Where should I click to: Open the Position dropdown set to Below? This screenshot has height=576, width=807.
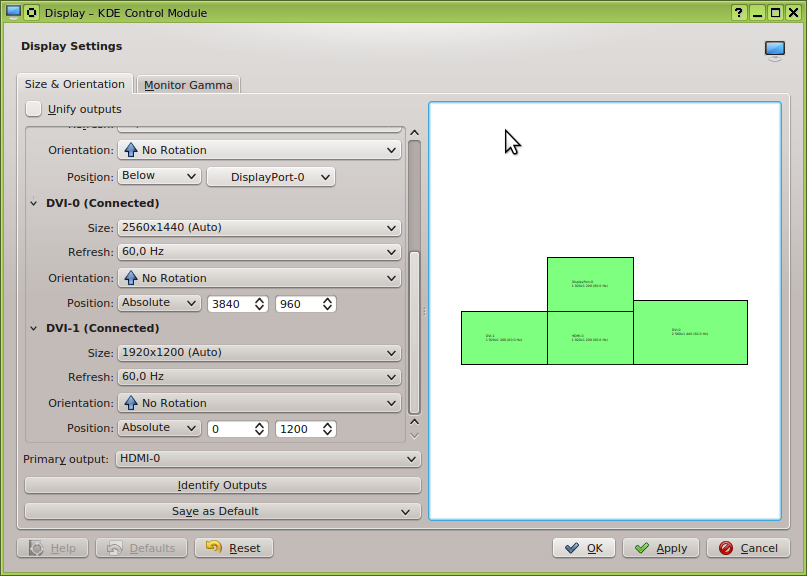[x=160, y=176]
